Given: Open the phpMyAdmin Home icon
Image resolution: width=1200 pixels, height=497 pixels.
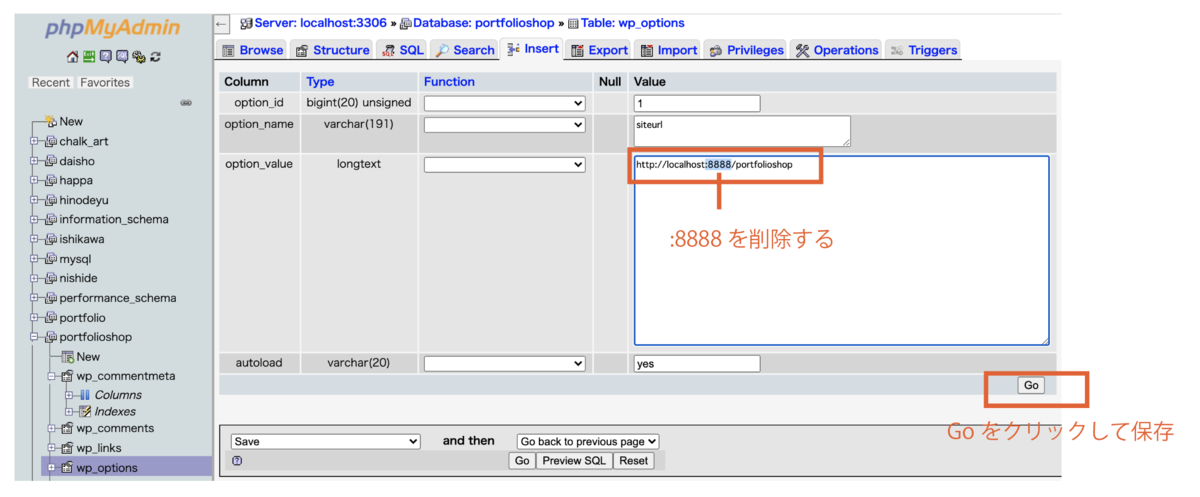Looking at the screenshot, I should pos(73,57).
